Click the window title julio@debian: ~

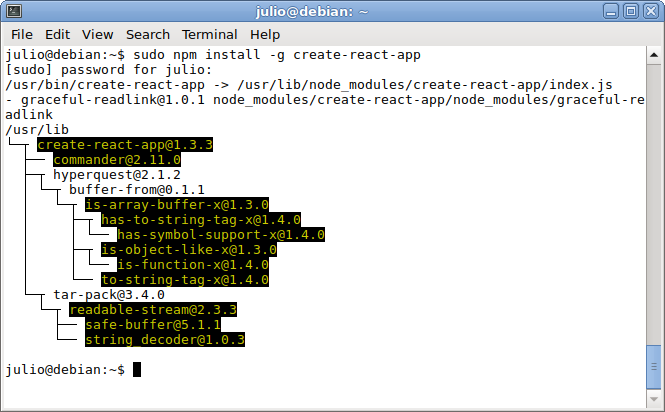pos(312,11)
